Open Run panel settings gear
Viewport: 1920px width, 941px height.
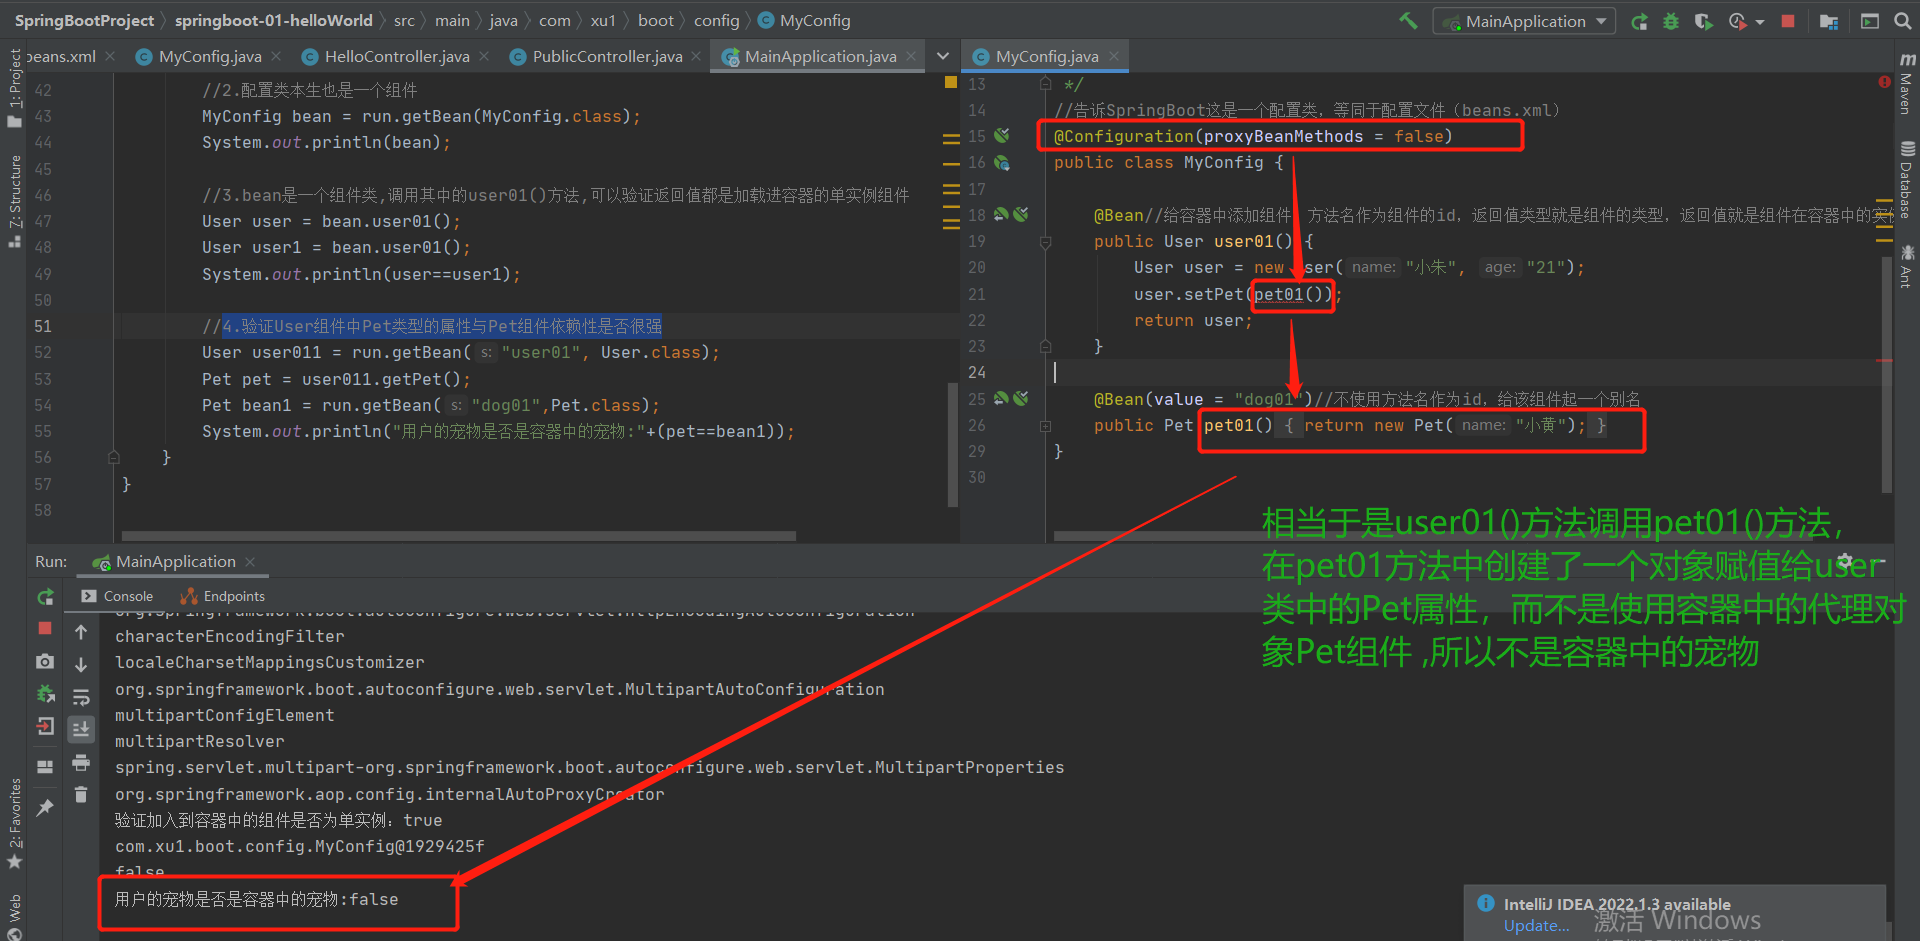[1845, 561]
